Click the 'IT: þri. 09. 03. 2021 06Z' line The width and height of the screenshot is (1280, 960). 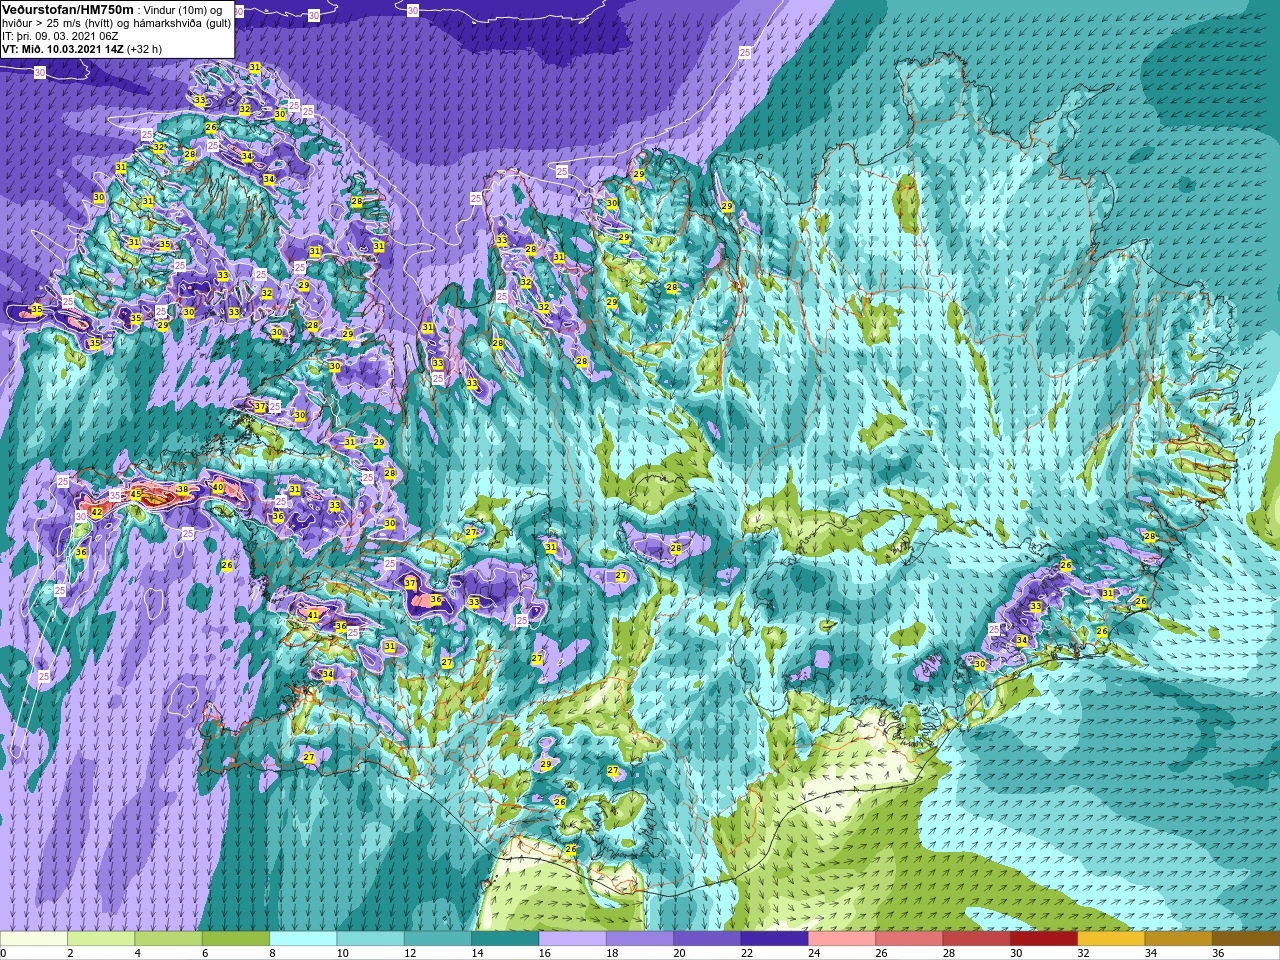click(x=62, y=36)
